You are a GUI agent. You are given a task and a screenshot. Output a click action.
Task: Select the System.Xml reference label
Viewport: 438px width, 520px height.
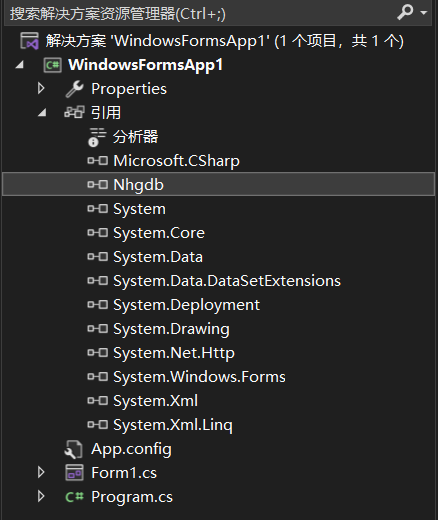coord(155,401)
